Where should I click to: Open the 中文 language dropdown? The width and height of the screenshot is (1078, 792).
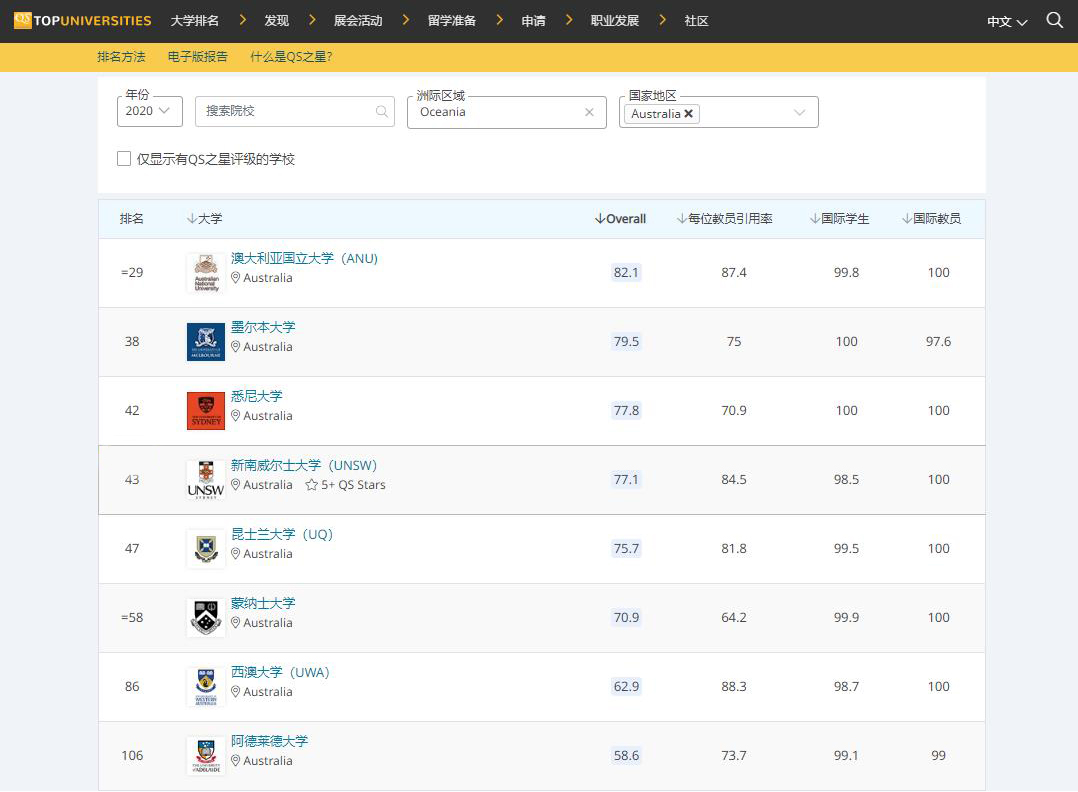[1006, 20]
